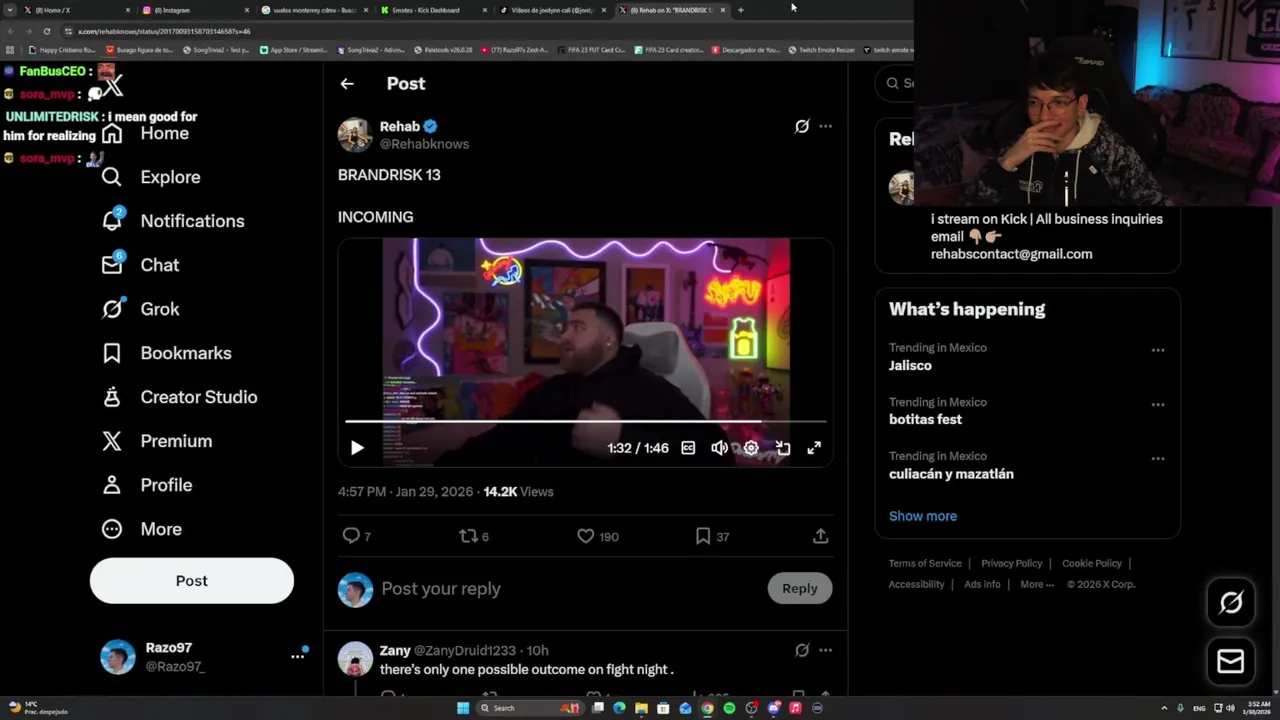Enter video fullscreen mode
This screenshot has width=1280, height=720.
(814, 448)
